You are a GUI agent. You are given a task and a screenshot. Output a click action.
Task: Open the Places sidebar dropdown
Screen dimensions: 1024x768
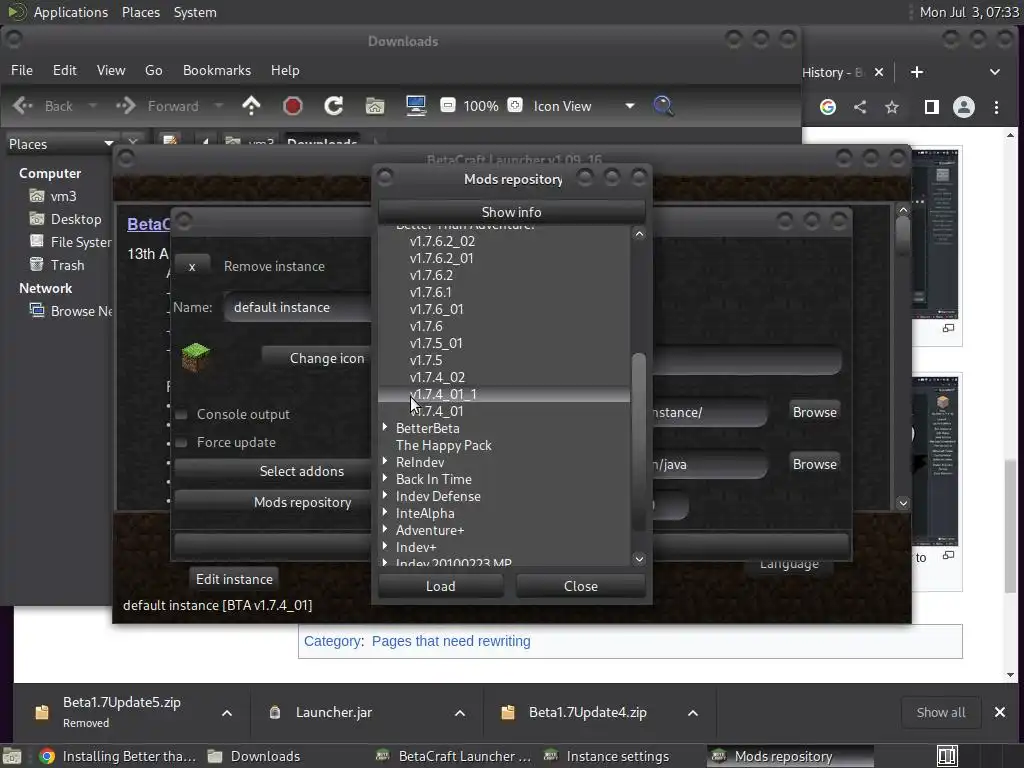tap(60, 144)
